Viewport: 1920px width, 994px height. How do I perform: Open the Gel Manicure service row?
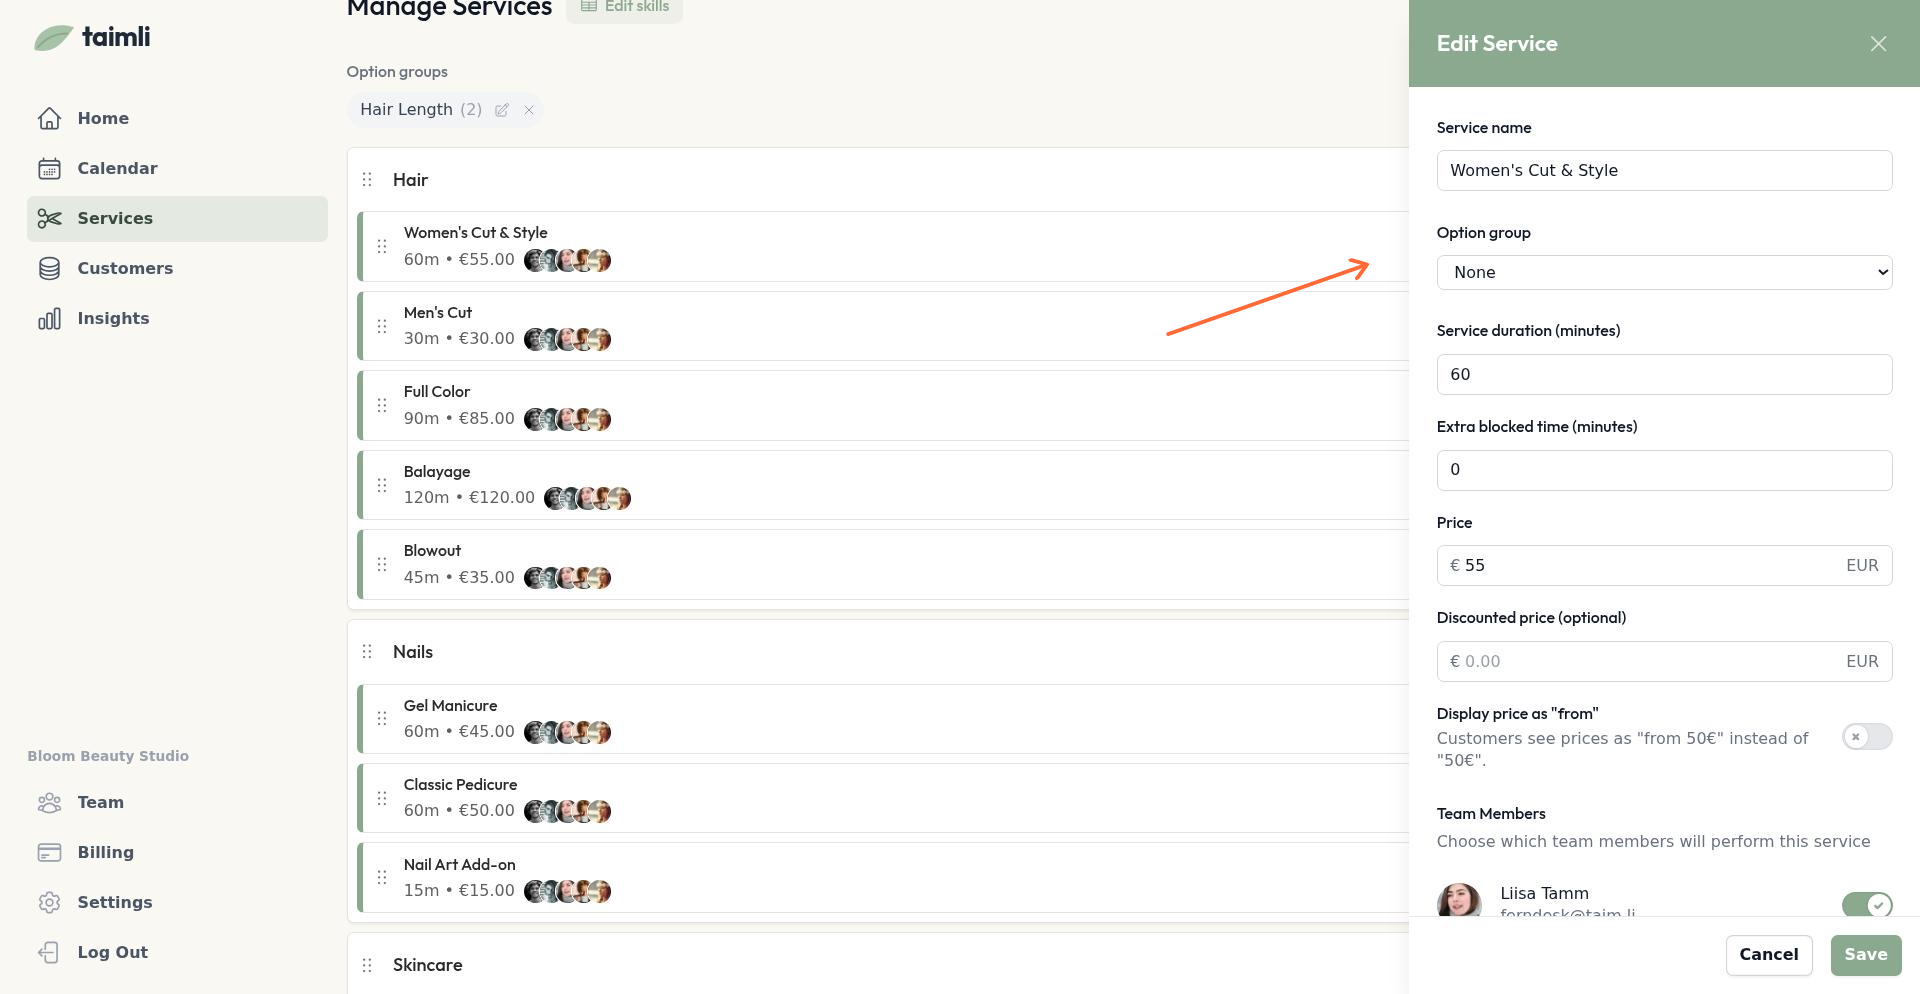[x=800, y=719]
